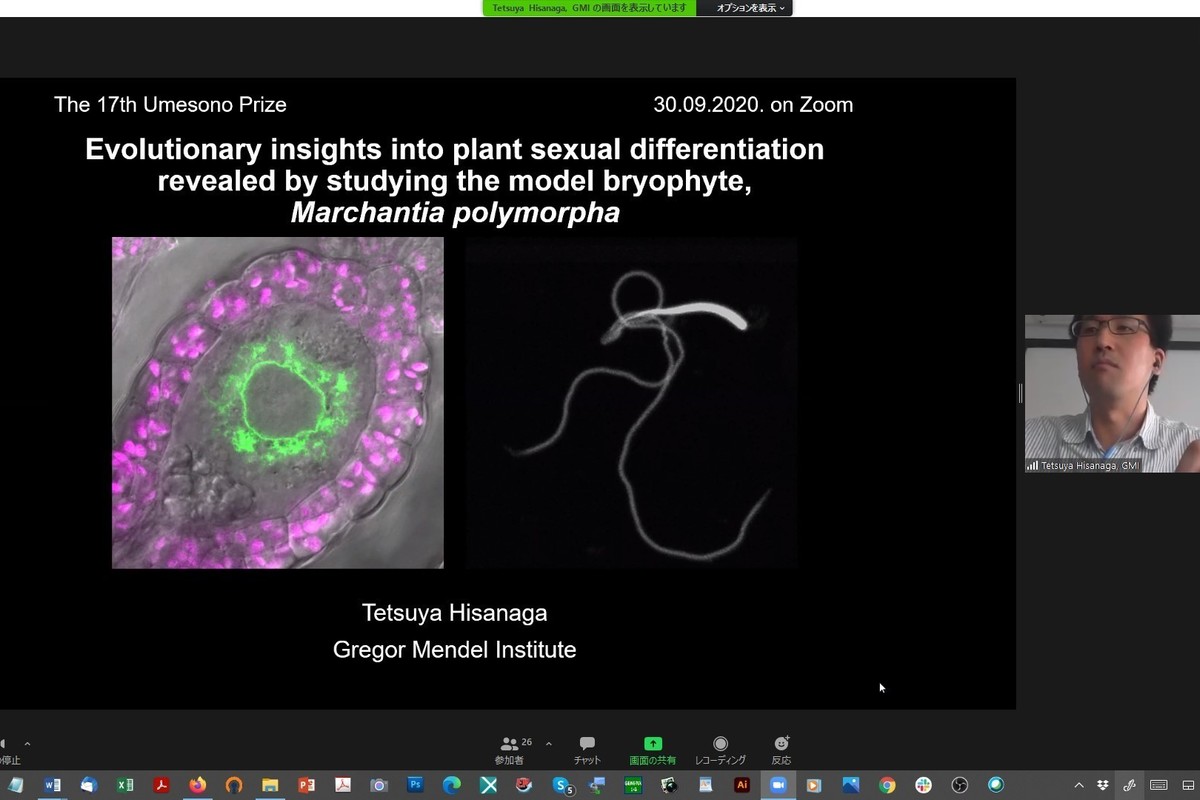
Task: Open PowerPoint from the taskbar
Action: [306, 785]
